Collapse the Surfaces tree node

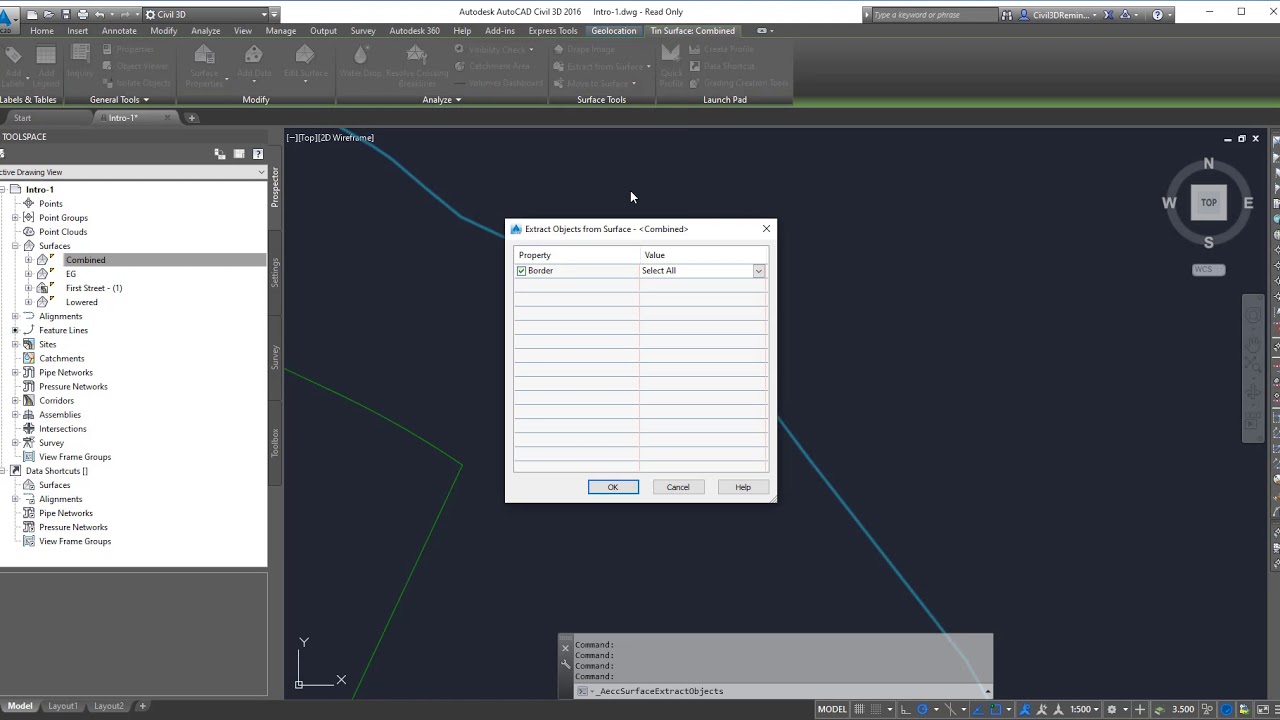(x=15, y=246)
